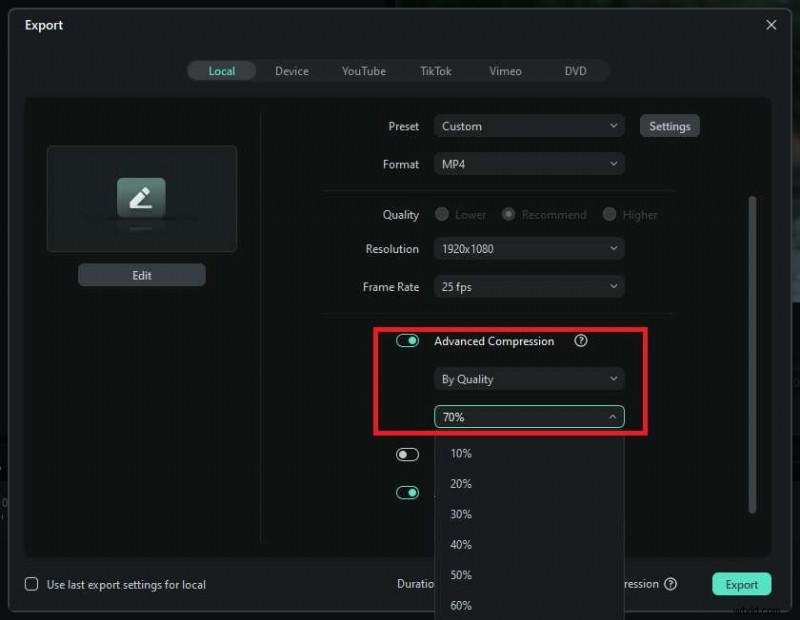This screenshot has width=800, height=620.
Task: Click the Resolution dropdown arrow icon
Action: pyautogui.click(x=614, y=248)
